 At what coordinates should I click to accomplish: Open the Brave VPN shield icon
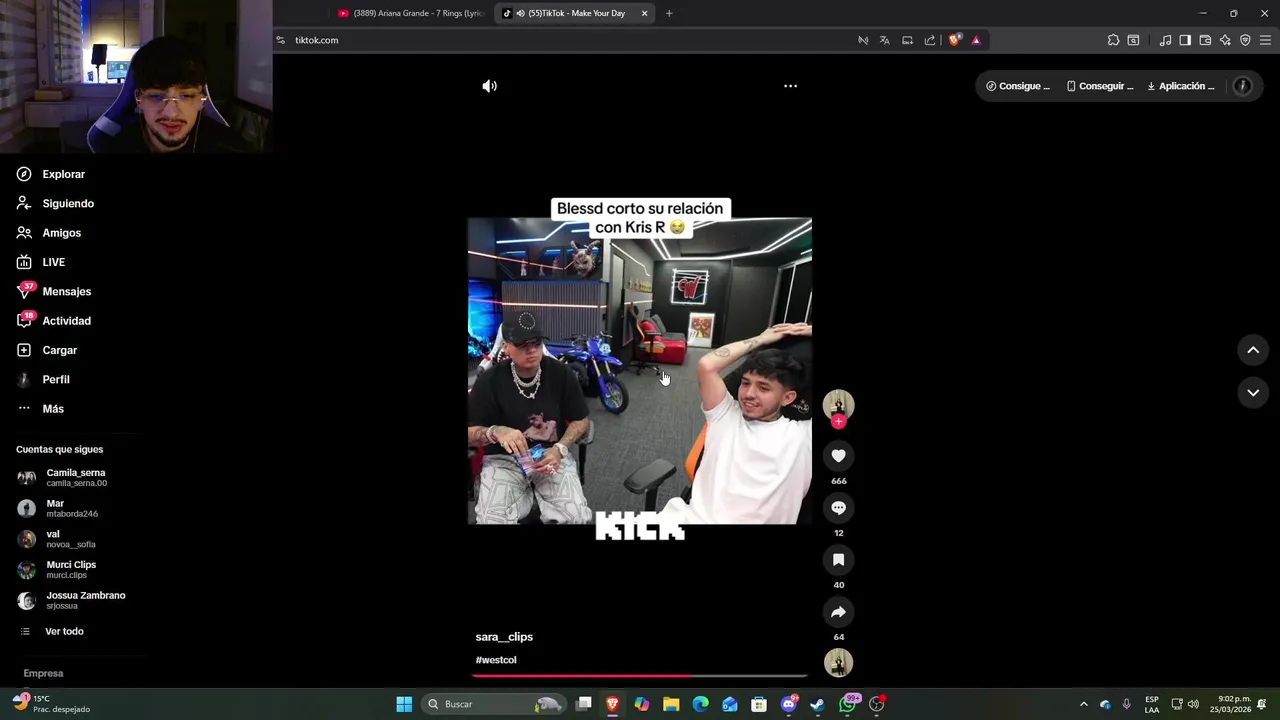click(x=1245, y=40)
